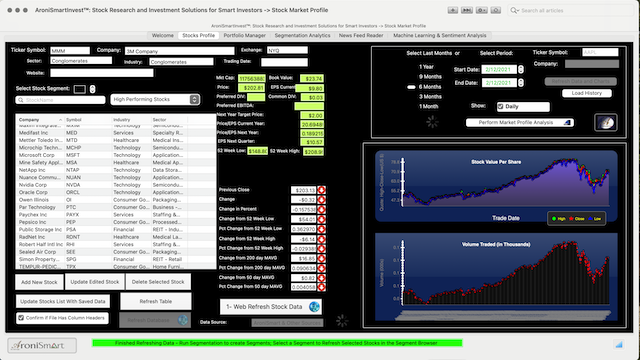Click the Add New Stock button
Viewport: 640px width, 360px height.
click(x=39, y=282)
